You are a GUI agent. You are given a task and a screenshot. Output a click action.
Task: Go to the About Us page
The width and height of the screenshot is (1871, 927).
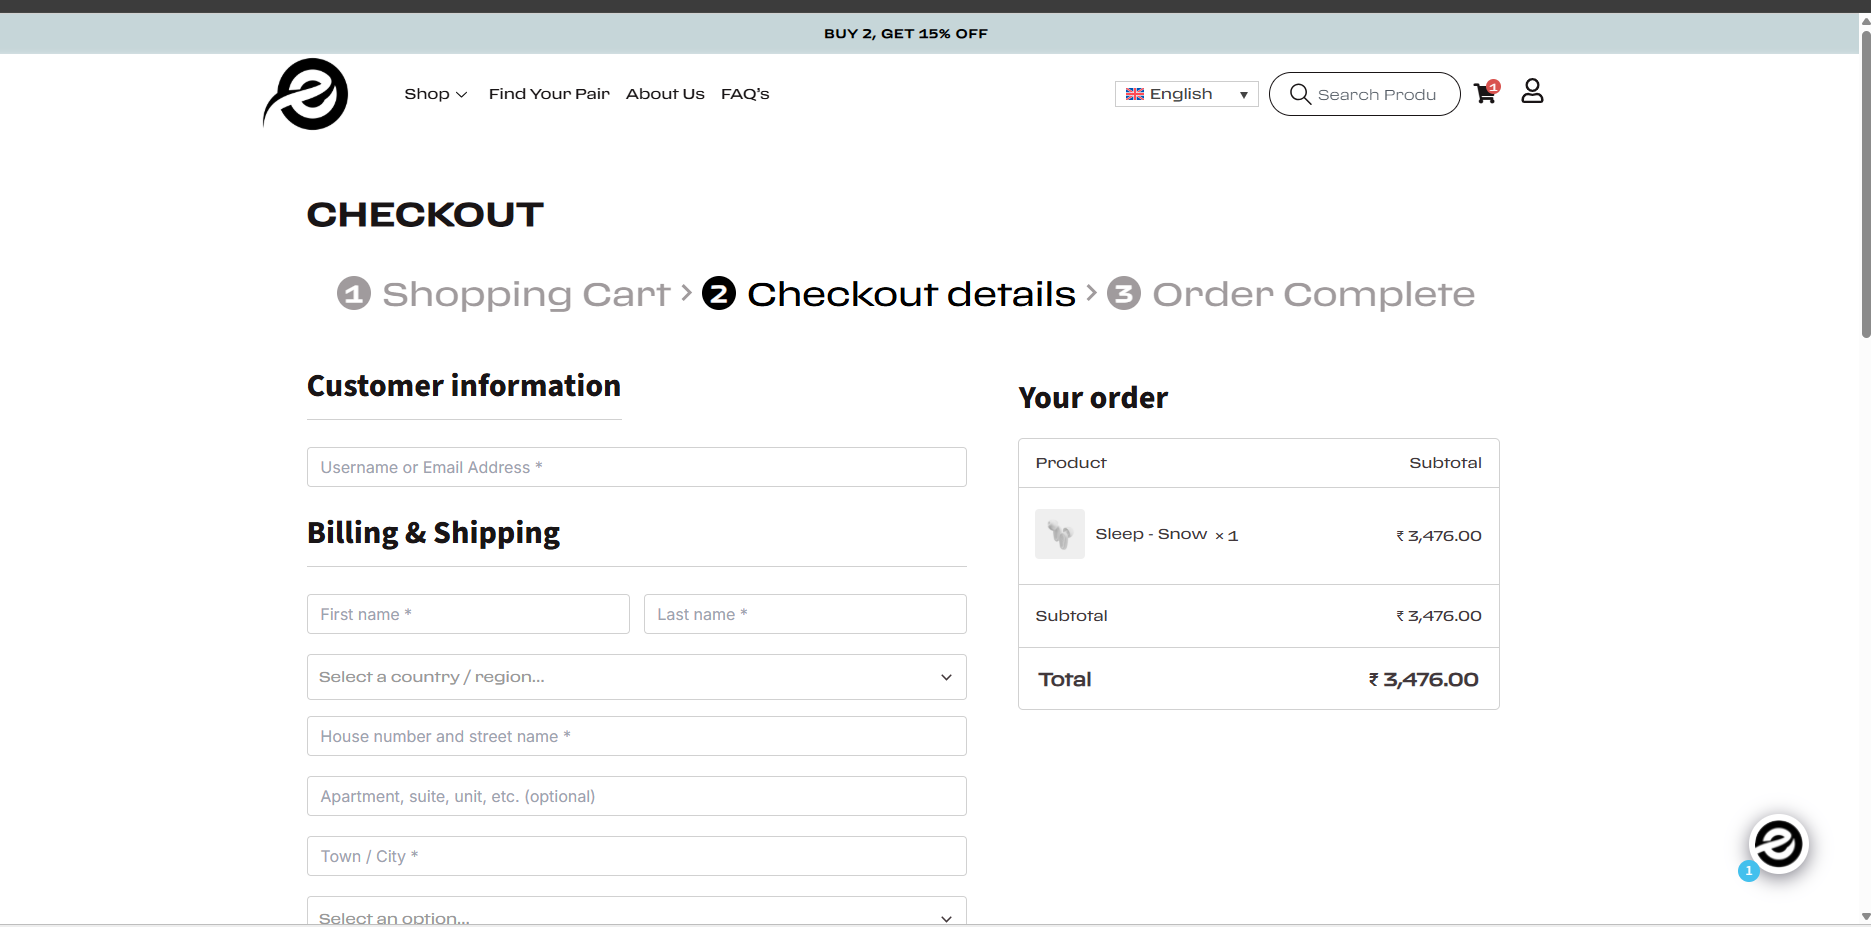(665, 94)
